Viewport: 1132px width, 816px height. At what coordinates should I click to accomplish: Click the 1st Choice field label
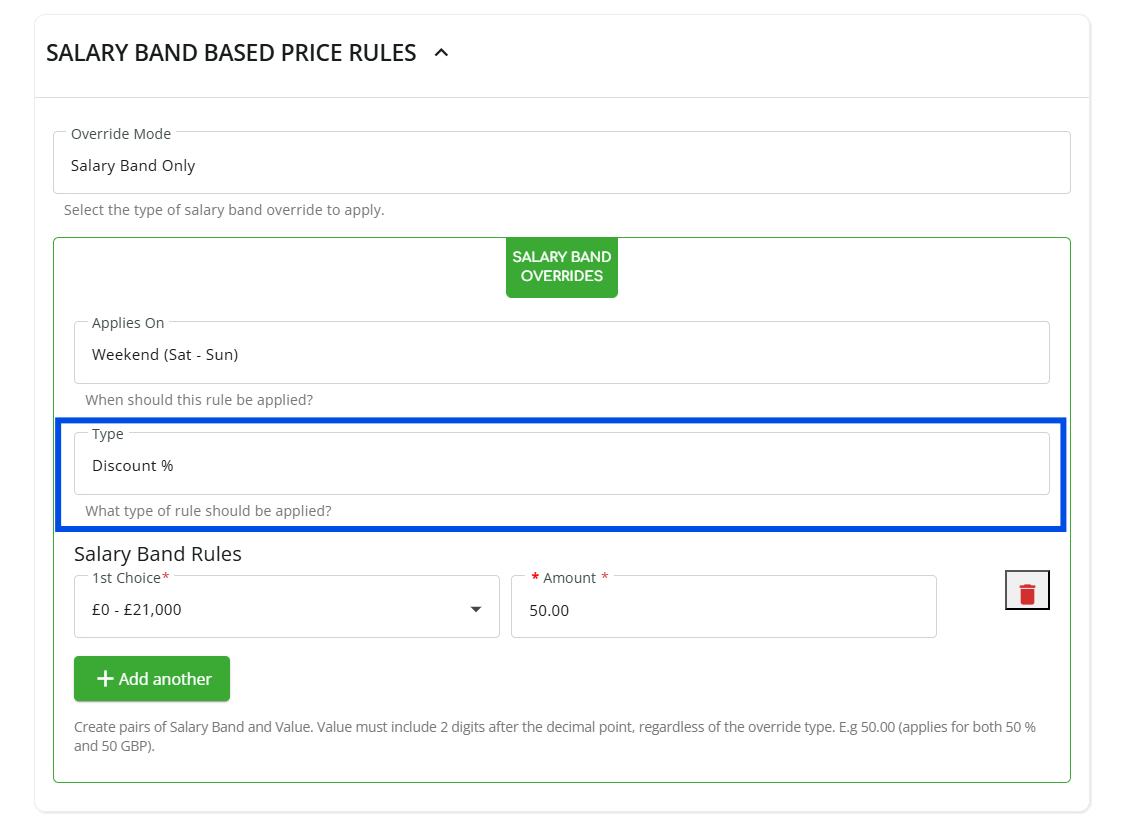click(x=127, y=578)
